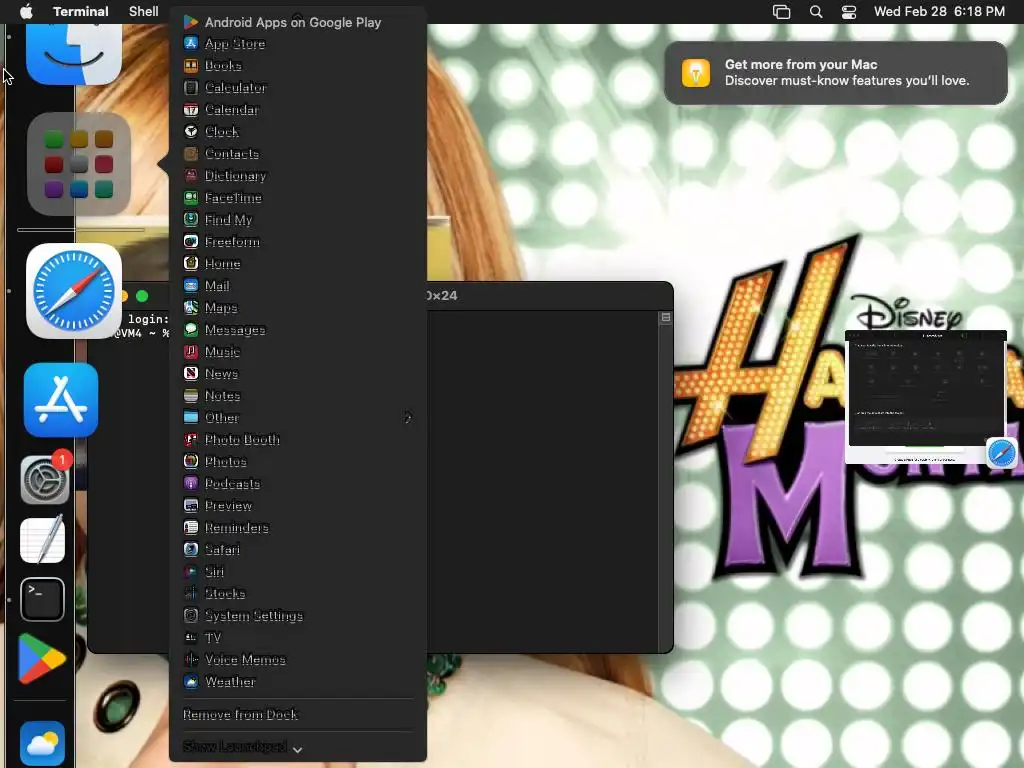Viewport: 1024px width, 768px height.
Task: Select Messages in the list
Action: pyautogui.click(x=298, y=330)
